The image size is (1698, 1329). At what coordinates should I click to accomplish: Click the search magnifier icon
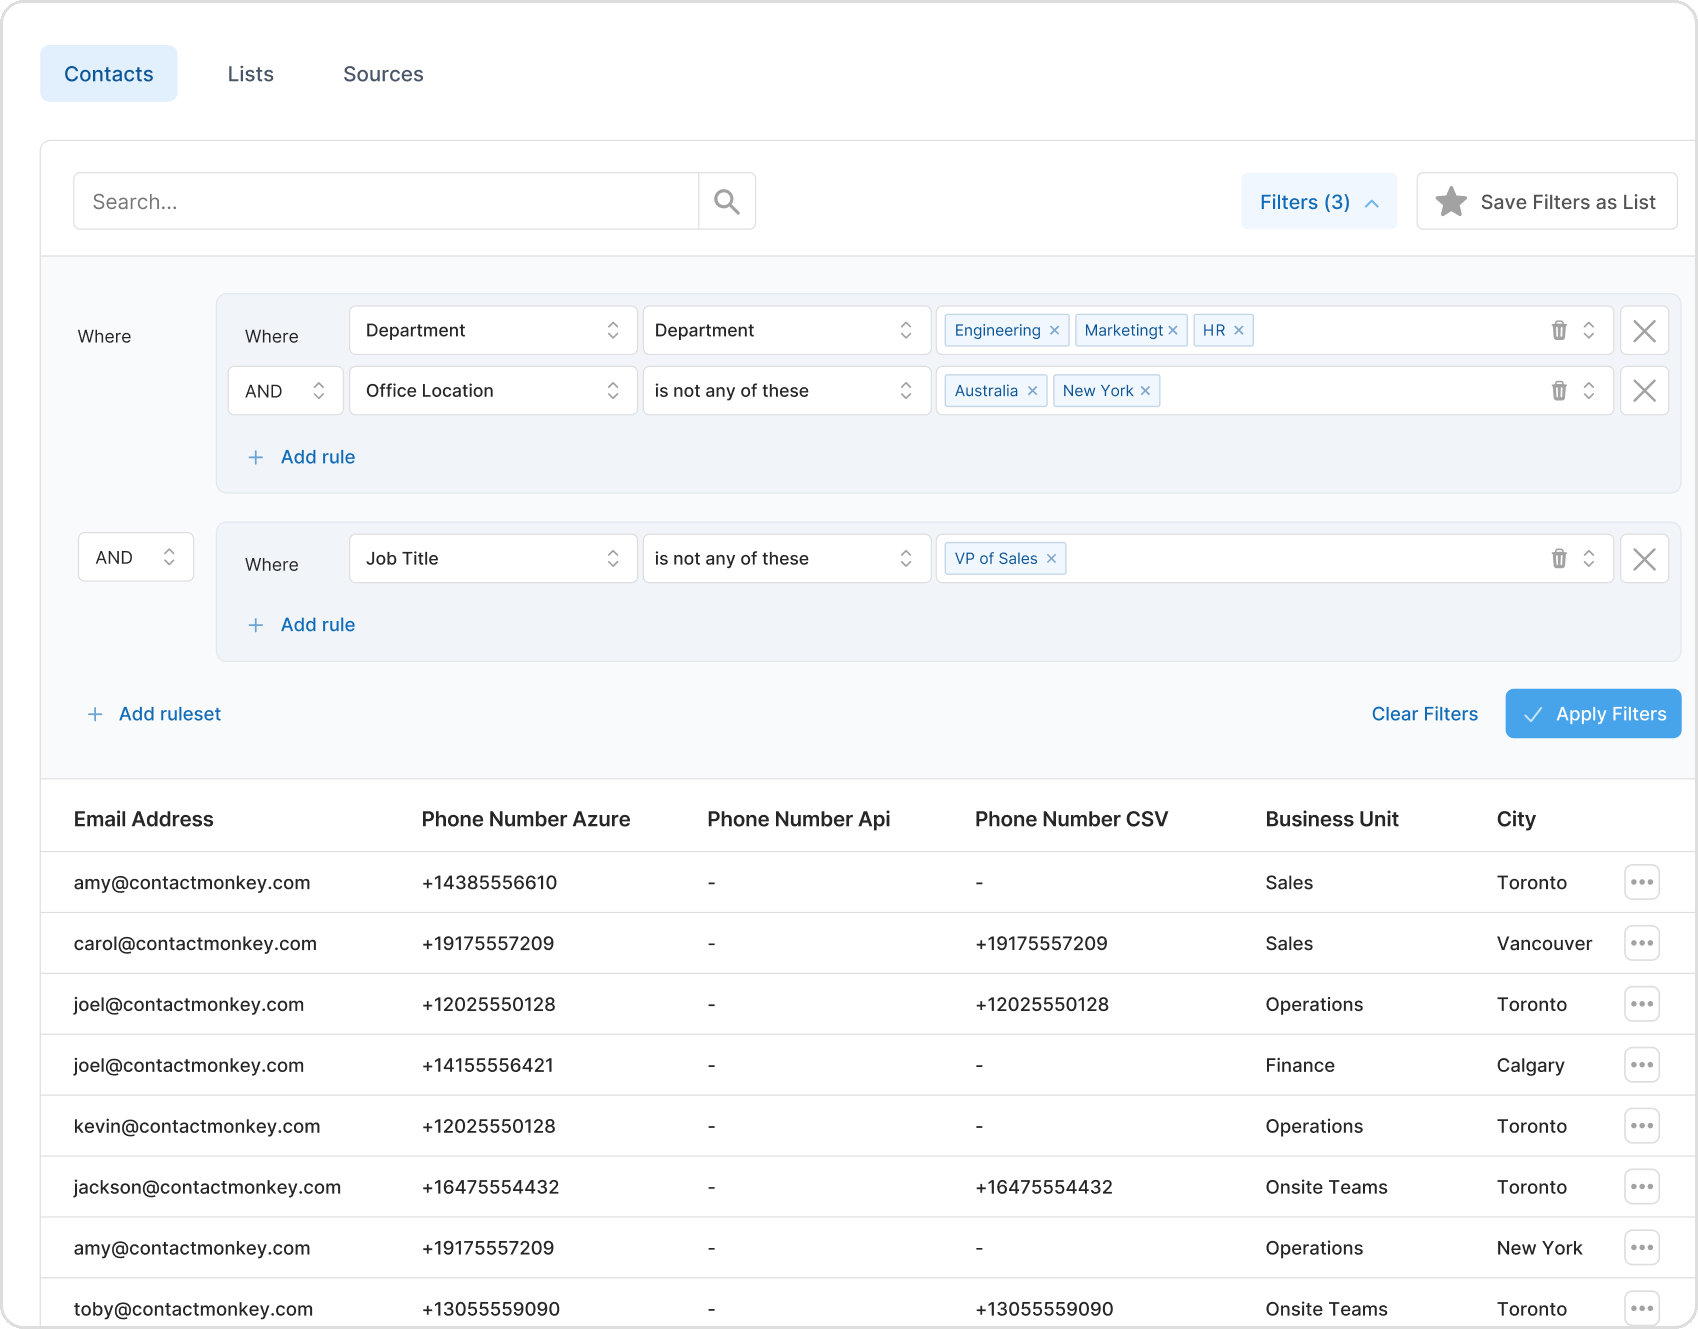click(x=727, y=202)
